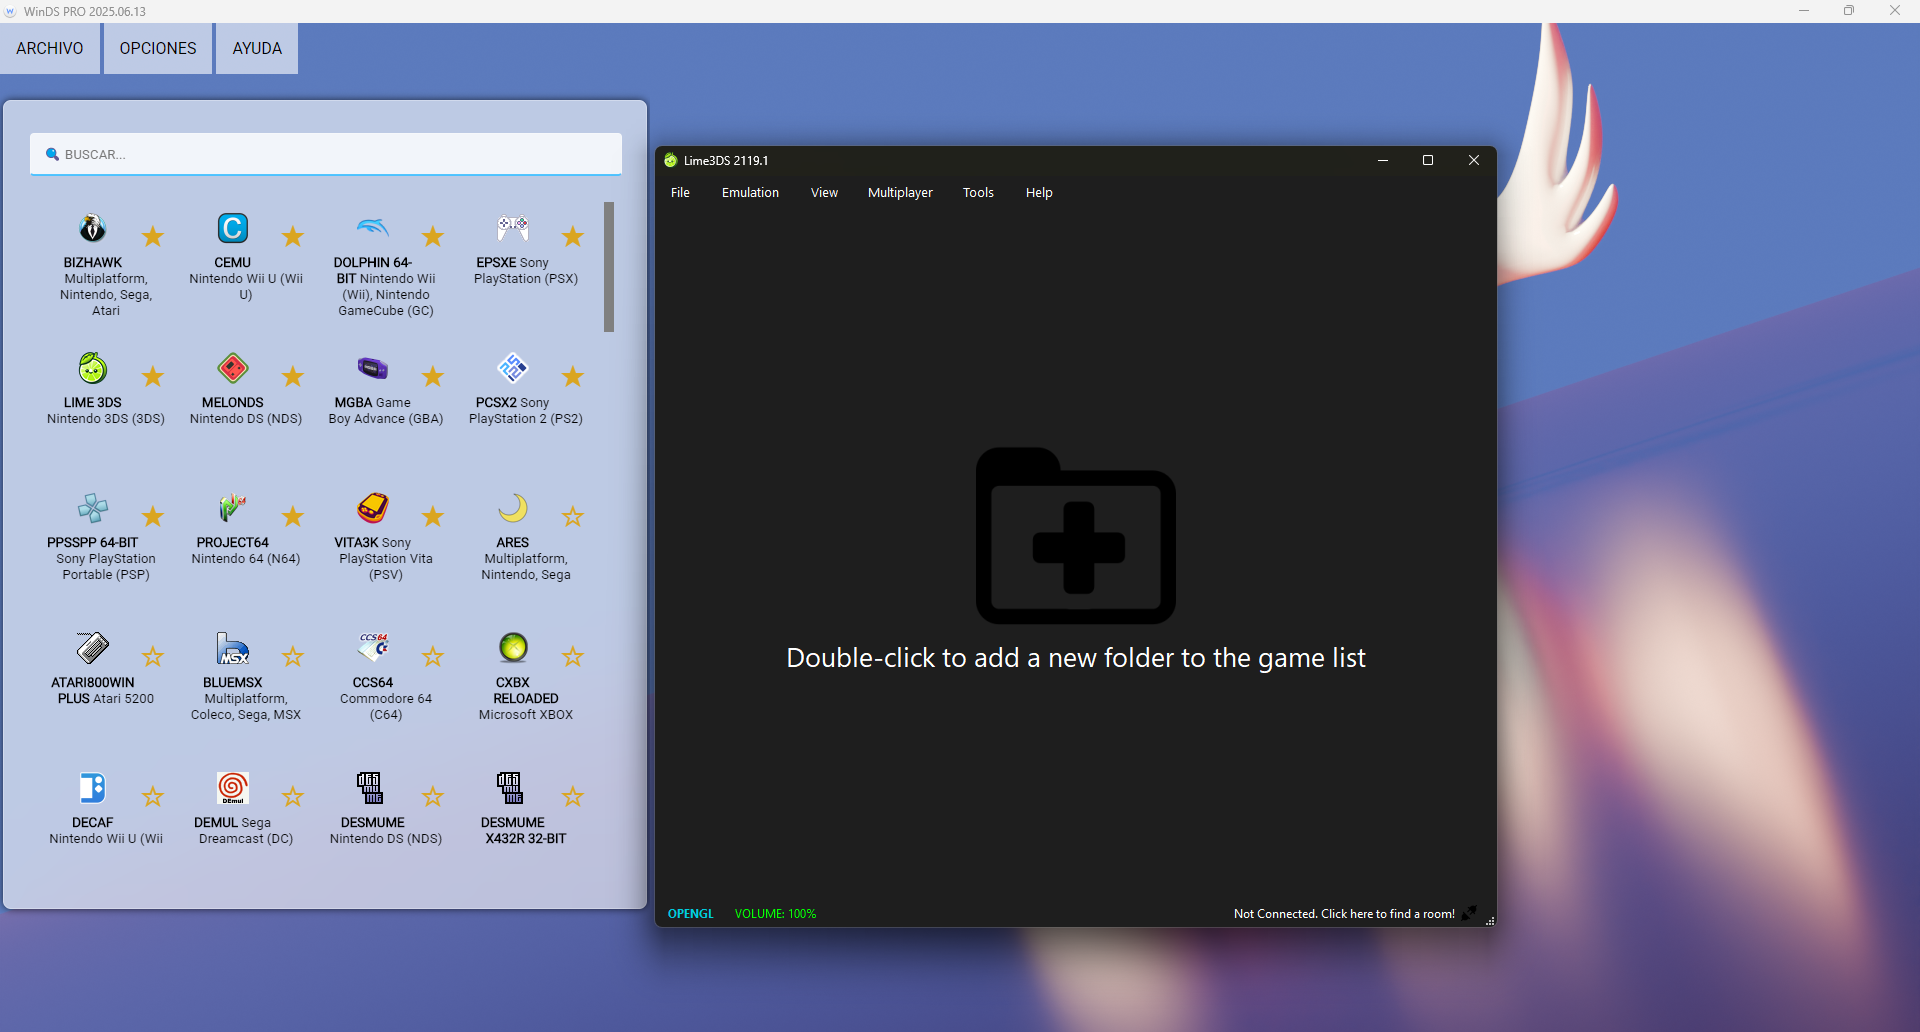Viewport: 1920px width, 1032px height.
Task: Launch the Lime 3DS emulator icon
Action: pyautogui.click(x=93, y=368)
